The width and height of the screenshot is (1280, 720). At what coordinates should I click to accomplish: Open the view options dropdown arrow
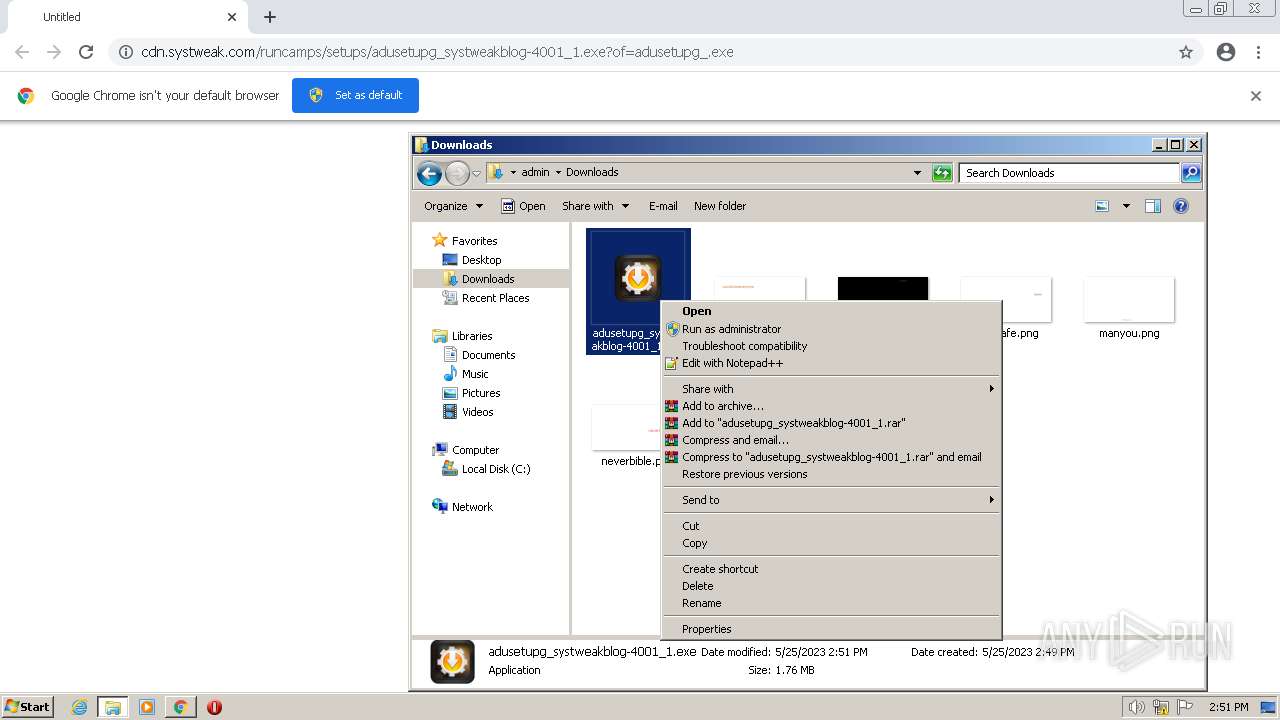point(1126,206)
